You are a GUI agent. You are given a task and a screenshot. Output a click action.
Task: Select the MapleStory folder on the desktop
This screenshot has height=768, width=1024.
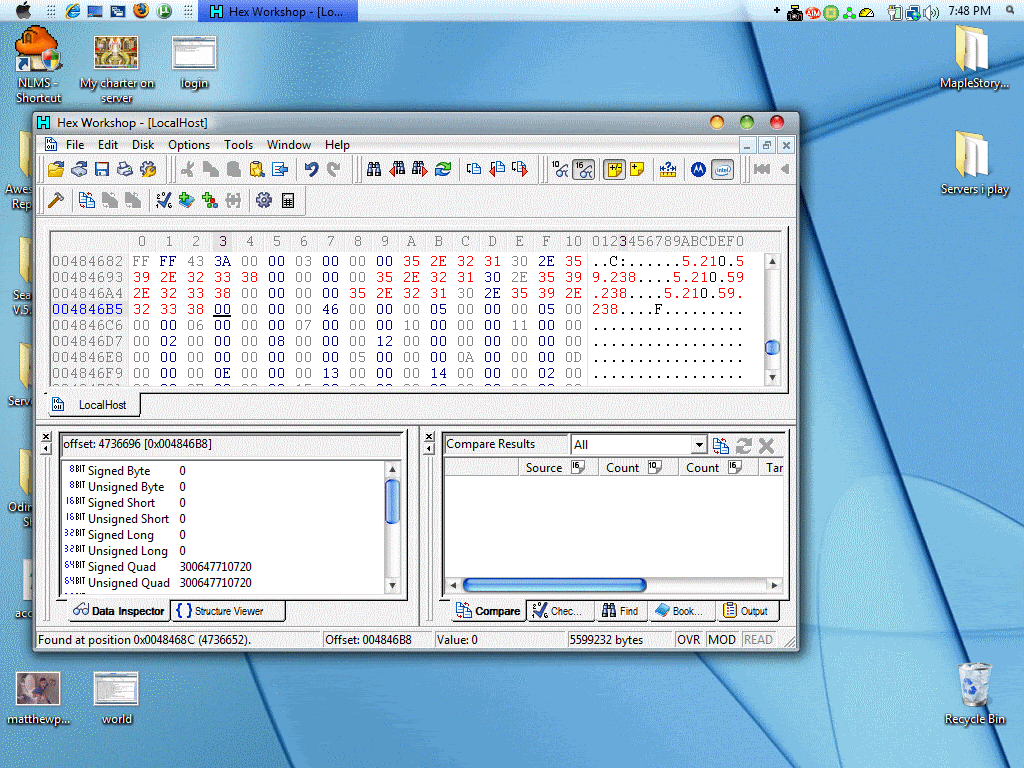[x=974, y=57]
